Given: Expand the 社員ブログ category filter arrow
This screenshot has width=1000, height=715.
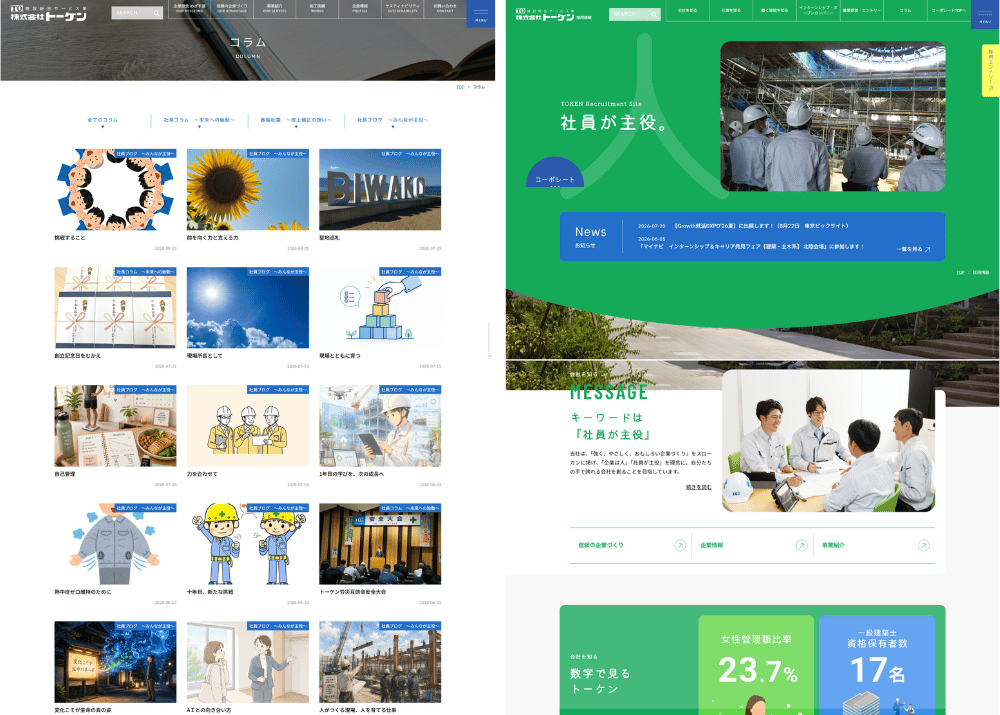Looking at the screenshot, I should tap(392, 127).
